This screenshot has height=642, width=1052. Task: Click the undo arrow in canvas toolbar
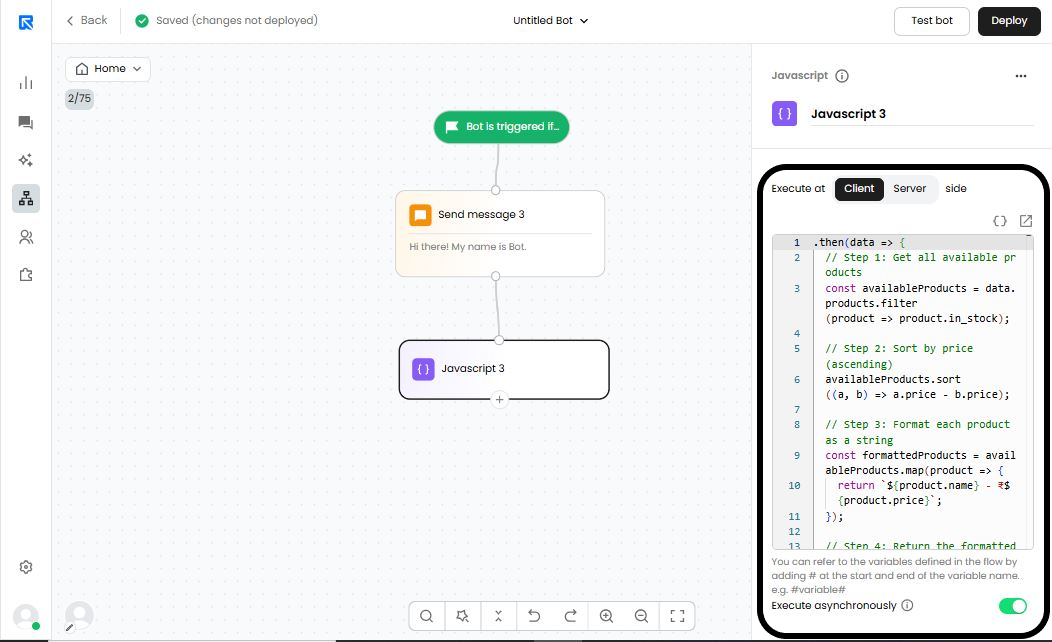click(534, 616)
